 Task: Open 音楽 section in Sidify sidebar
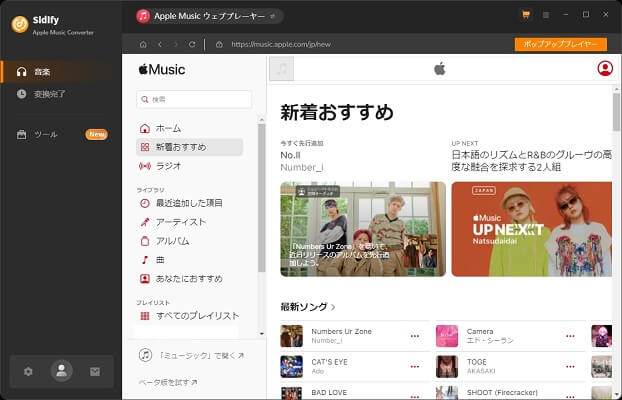point(61,72)
